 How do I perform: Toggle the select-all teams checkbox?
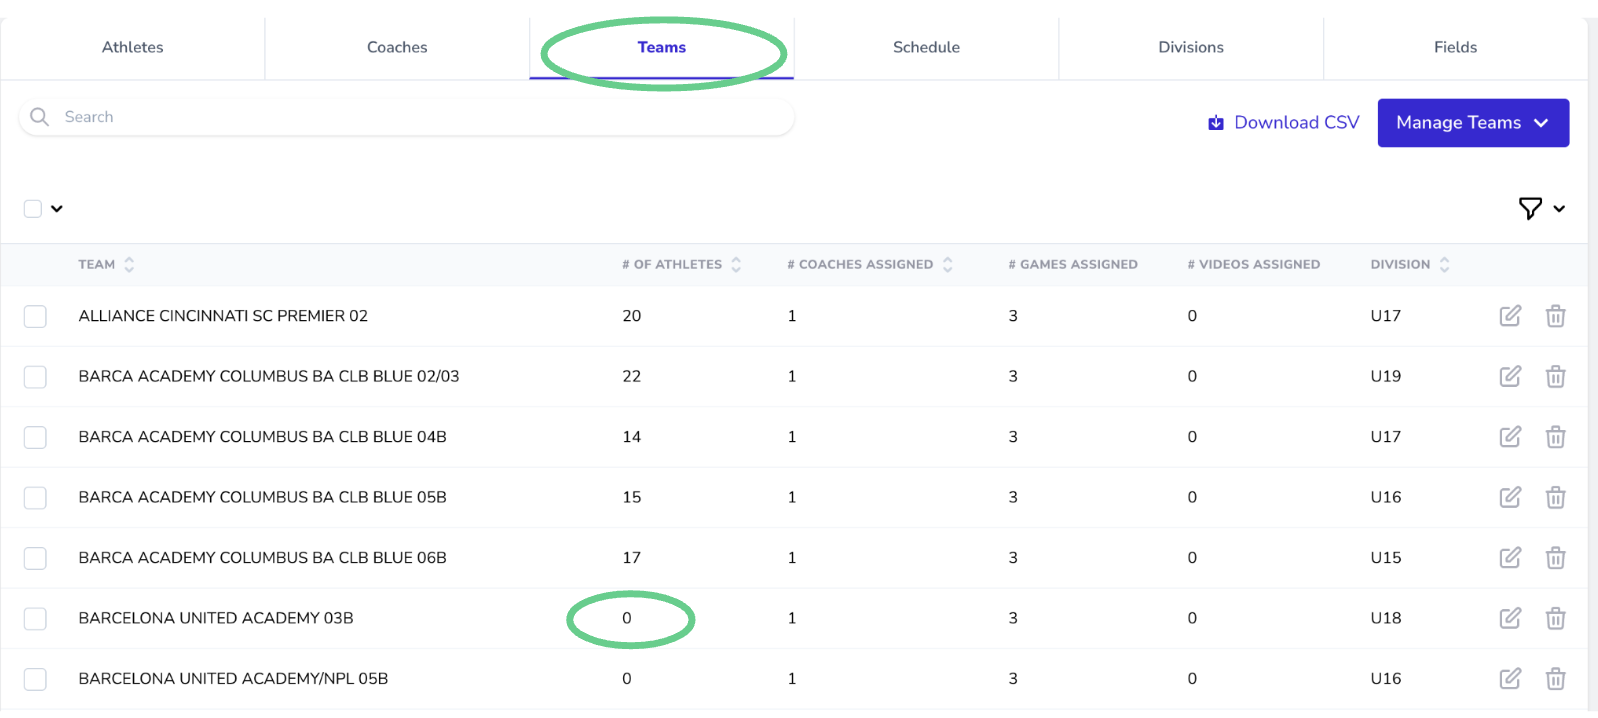[x=33, y=209]
